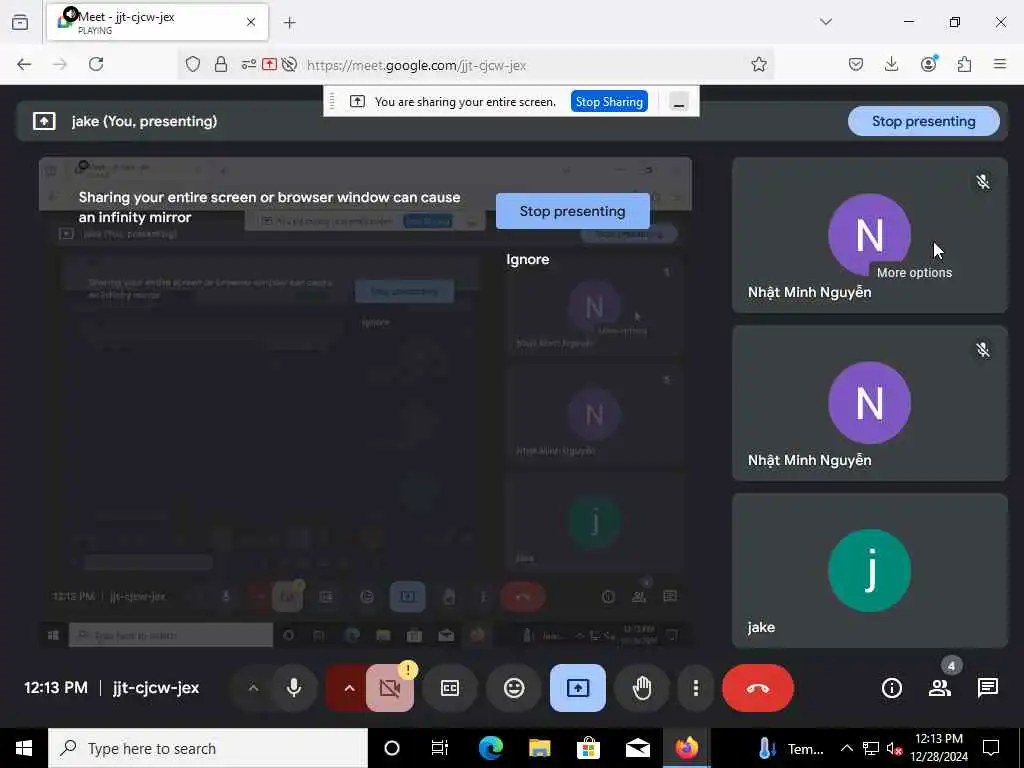
Task: Open Cortana circle icon on taskbar
Action: [392, 748]
